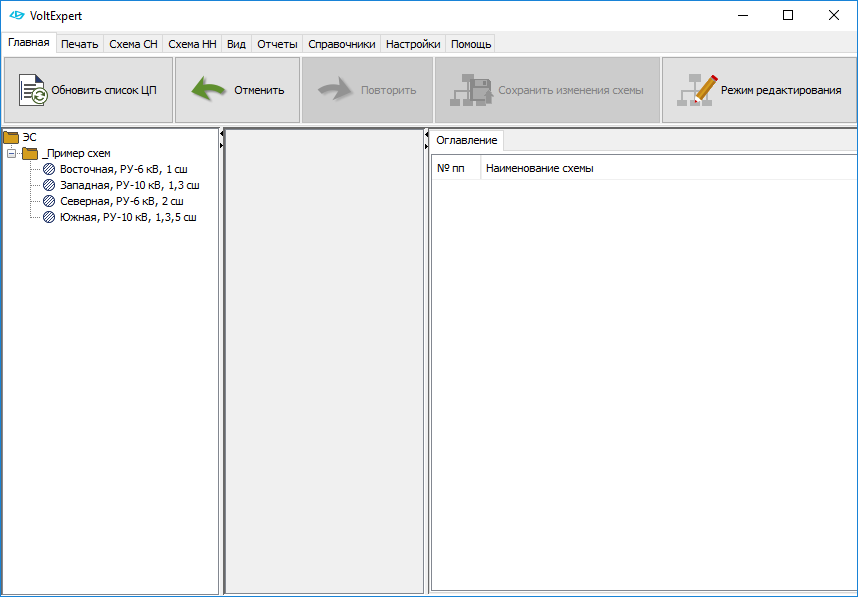Click the gray redo arrow icon
Image resolution: width=858 pixels, height=597 pixels.
pos(335,89)
